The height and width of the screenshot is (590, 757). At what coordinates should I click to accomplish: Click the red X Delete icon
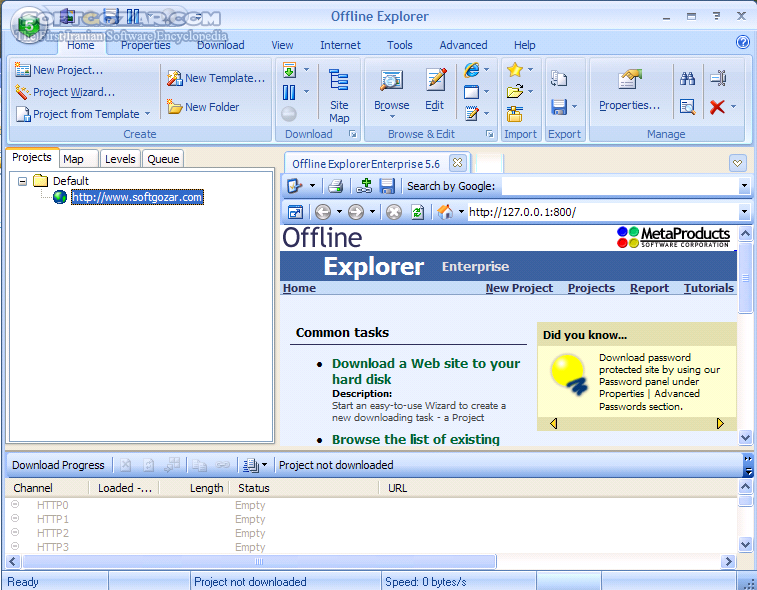coord(717,107)
